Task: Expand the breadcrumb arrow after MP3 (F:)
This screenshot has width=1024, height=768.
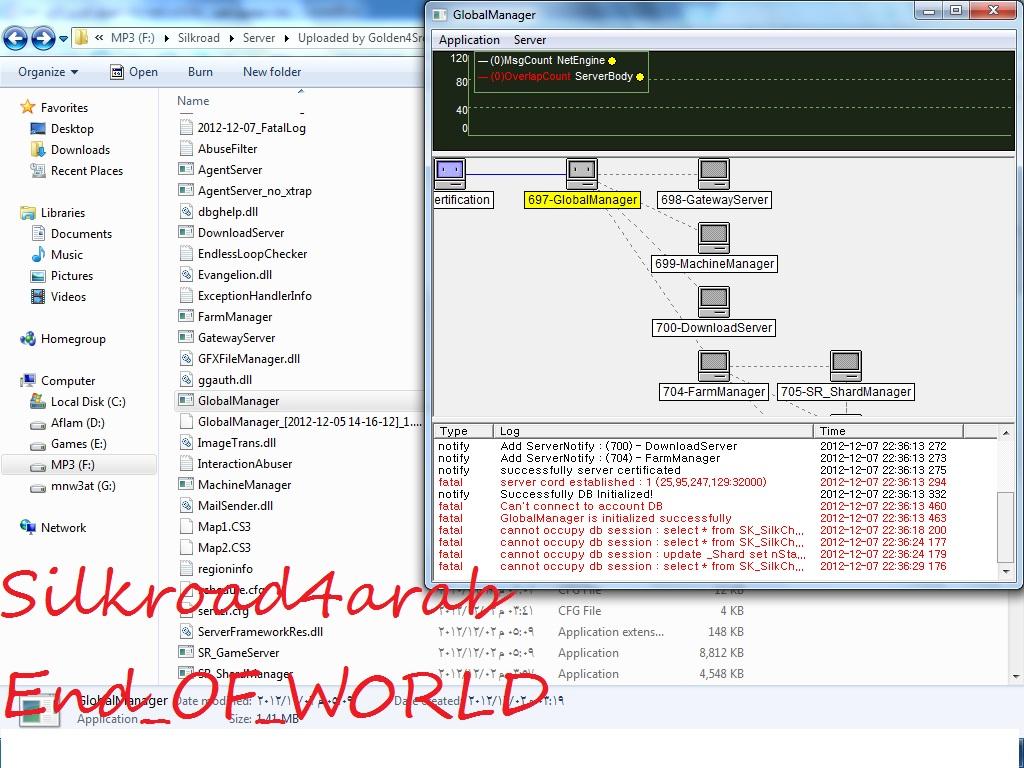Action: pyautogui.click(x=166, y=38)
